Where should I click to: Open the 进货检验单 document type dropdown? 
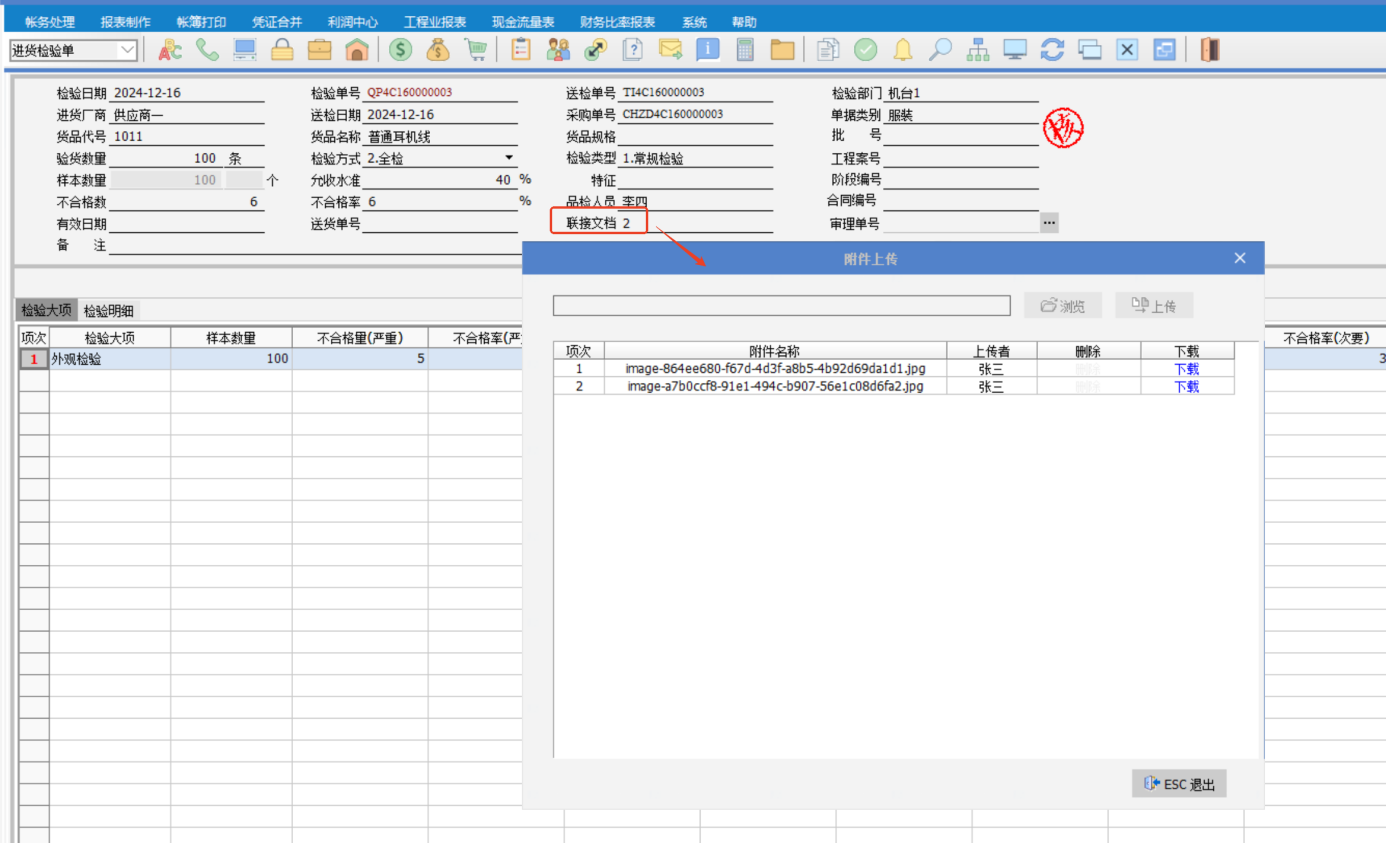point(127,50)
